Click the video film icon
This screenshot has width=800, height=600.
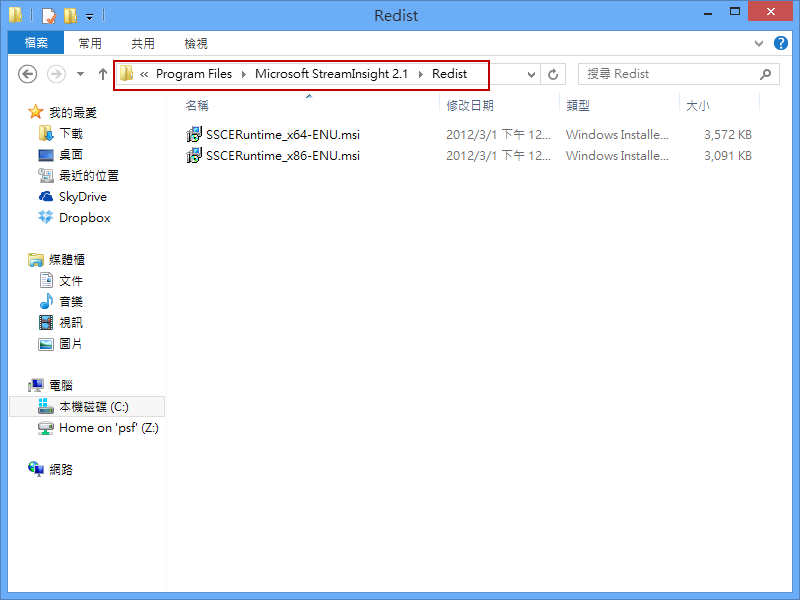46,322
